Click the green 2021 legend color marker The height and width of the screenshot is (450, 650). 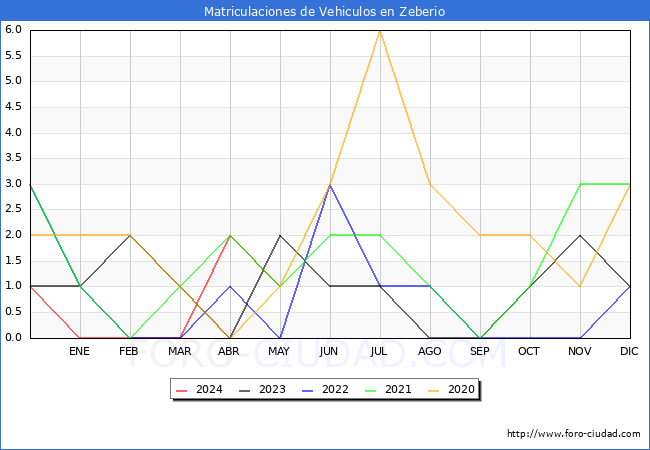point(371,390)
